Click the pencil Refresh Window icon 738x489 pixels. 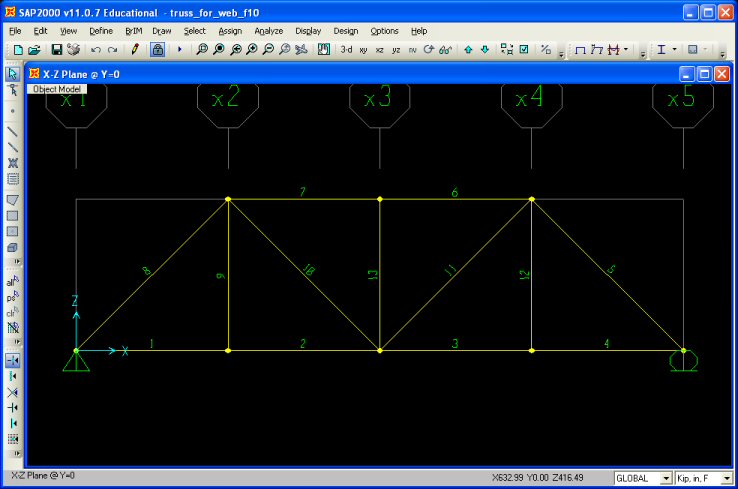coord(135,49)
